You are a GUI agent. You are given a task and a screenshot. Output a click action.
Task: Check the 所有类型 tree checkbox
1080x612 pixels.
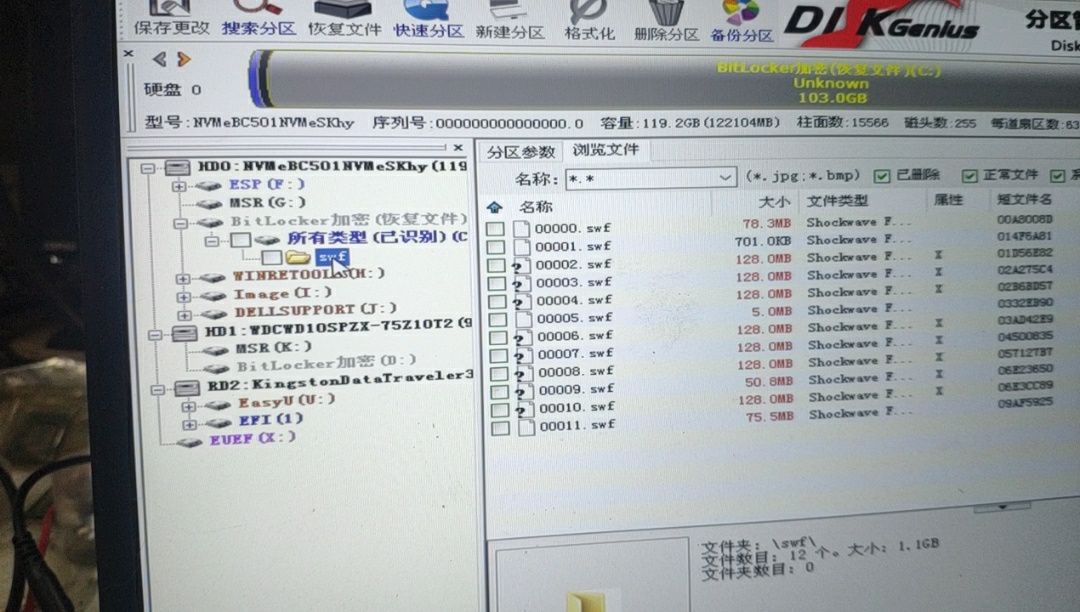pyautogui.click(x=240, y=240)
